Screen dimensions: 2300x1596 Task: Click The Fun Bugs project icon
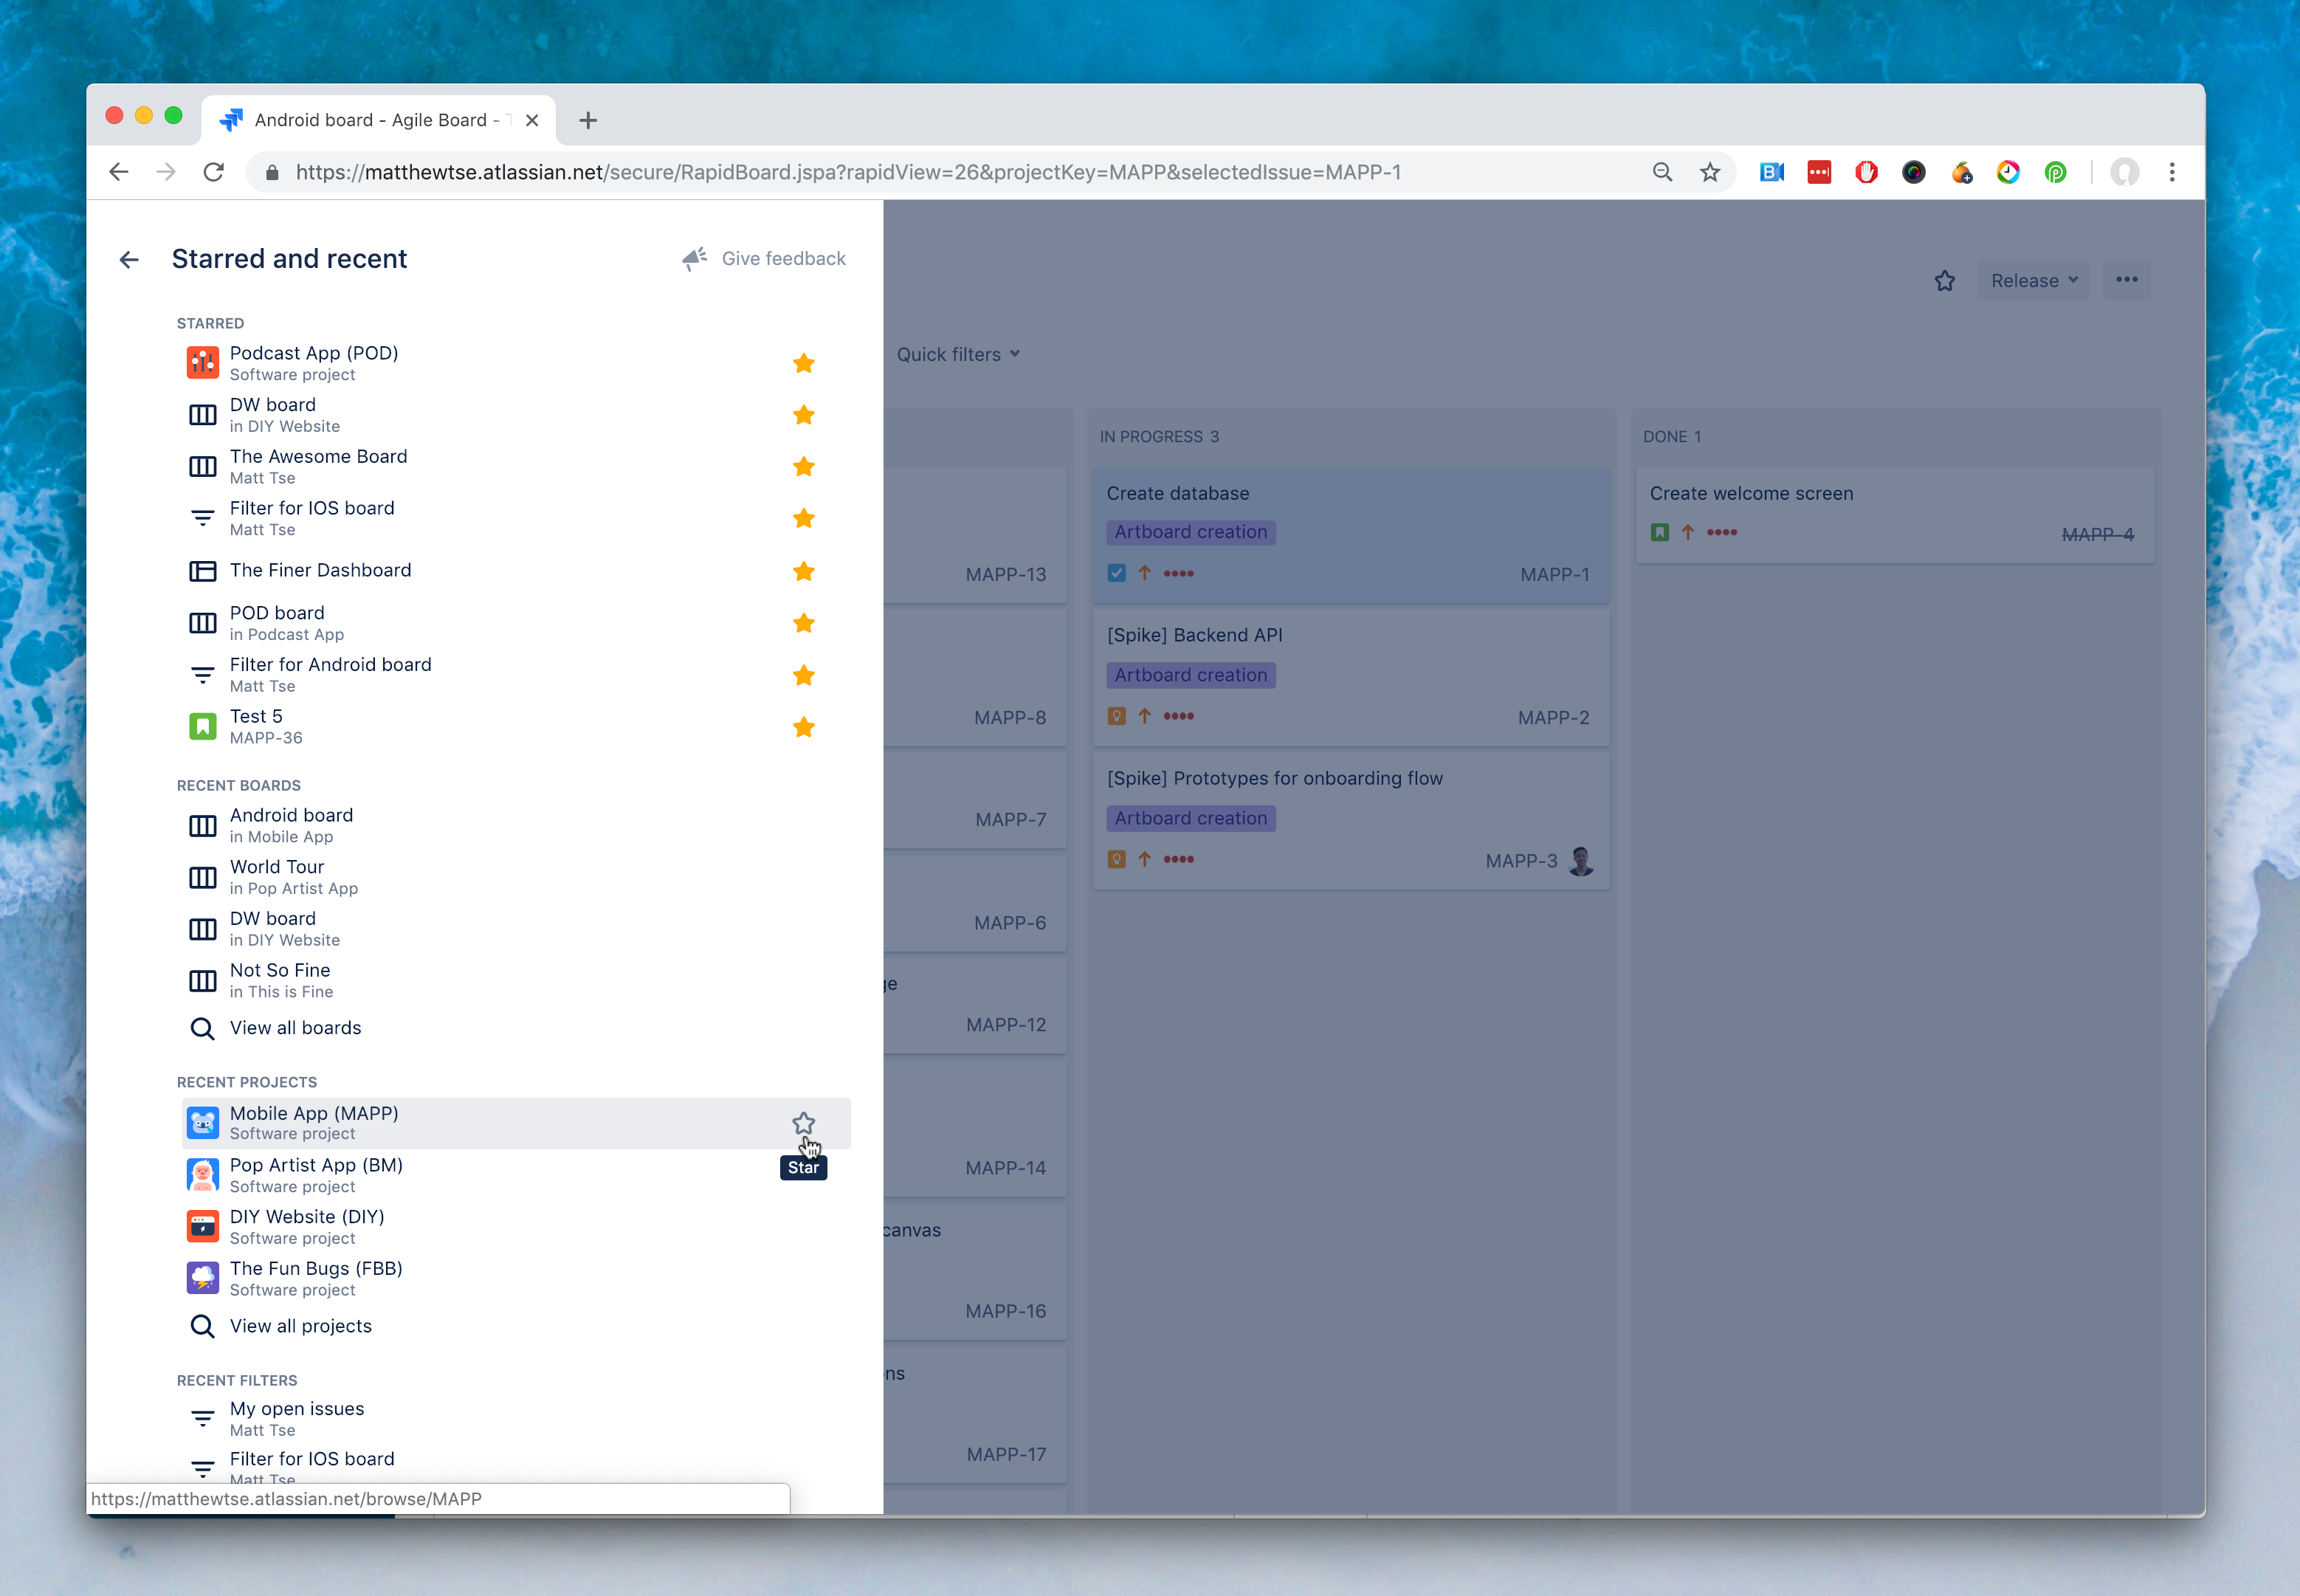pos(203,1278)
